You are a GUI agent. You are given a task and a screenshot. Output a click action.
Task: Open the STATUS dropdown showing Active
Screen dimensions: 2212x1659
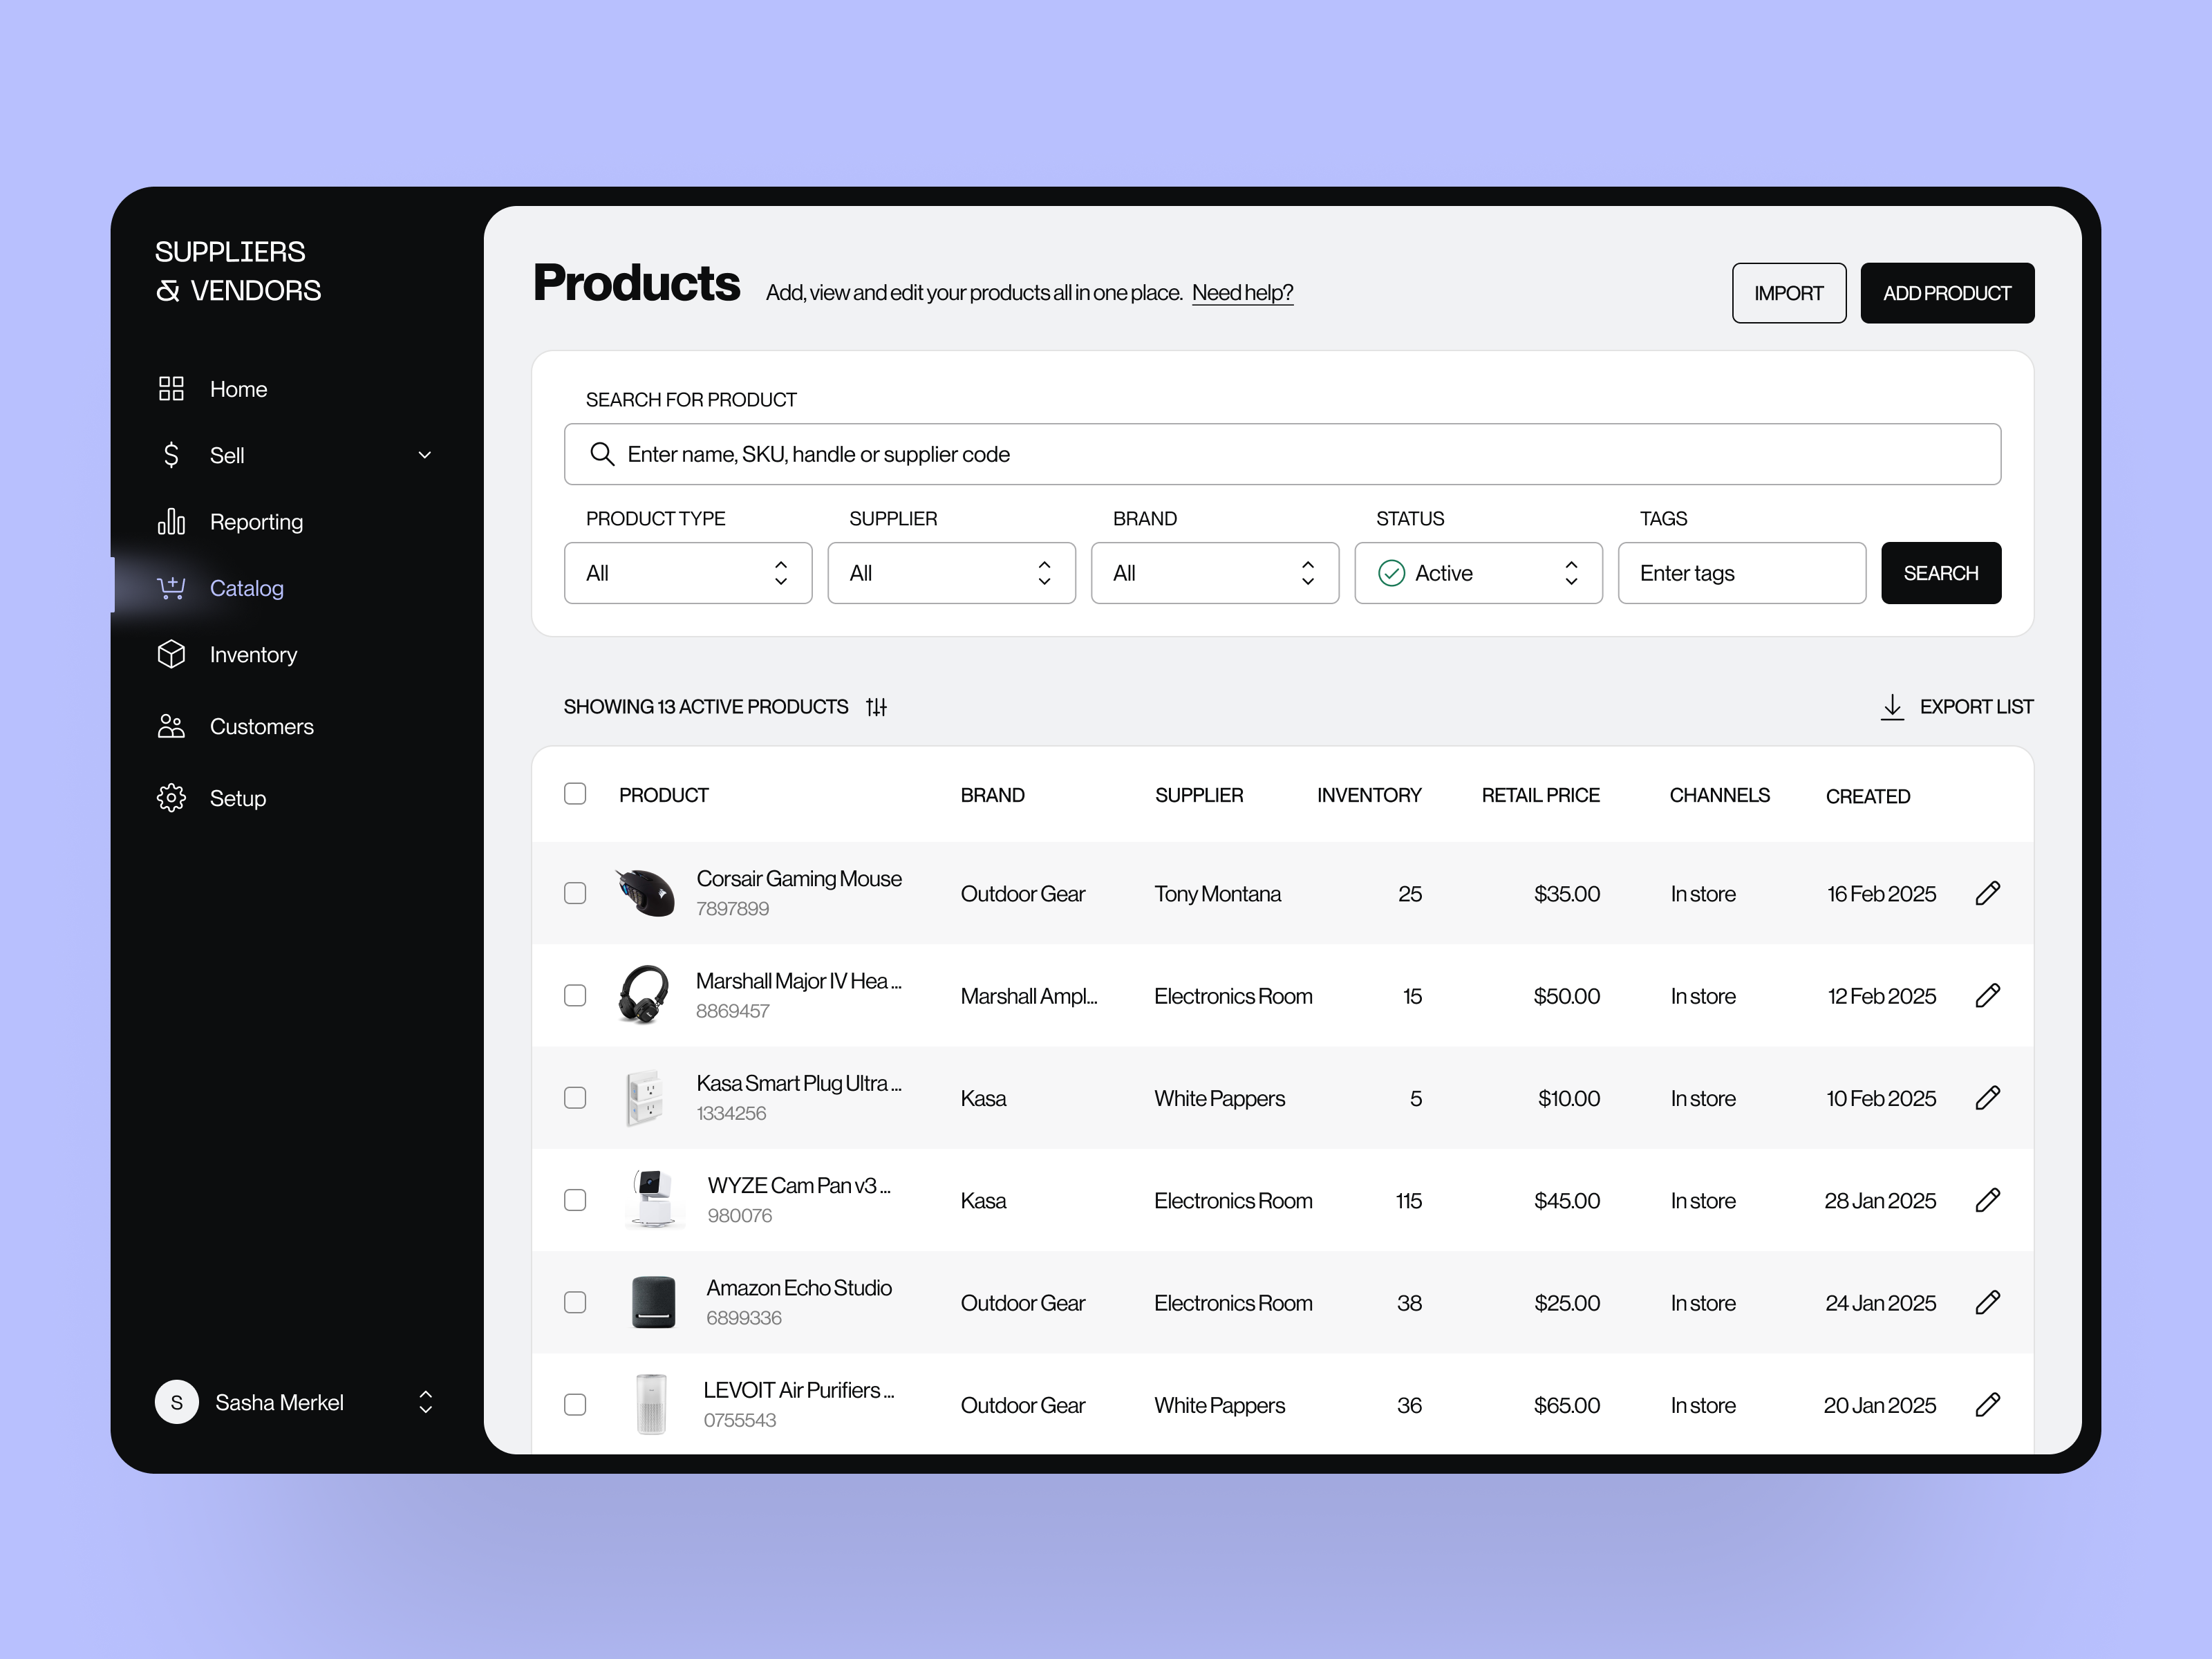coord(1478,573)
